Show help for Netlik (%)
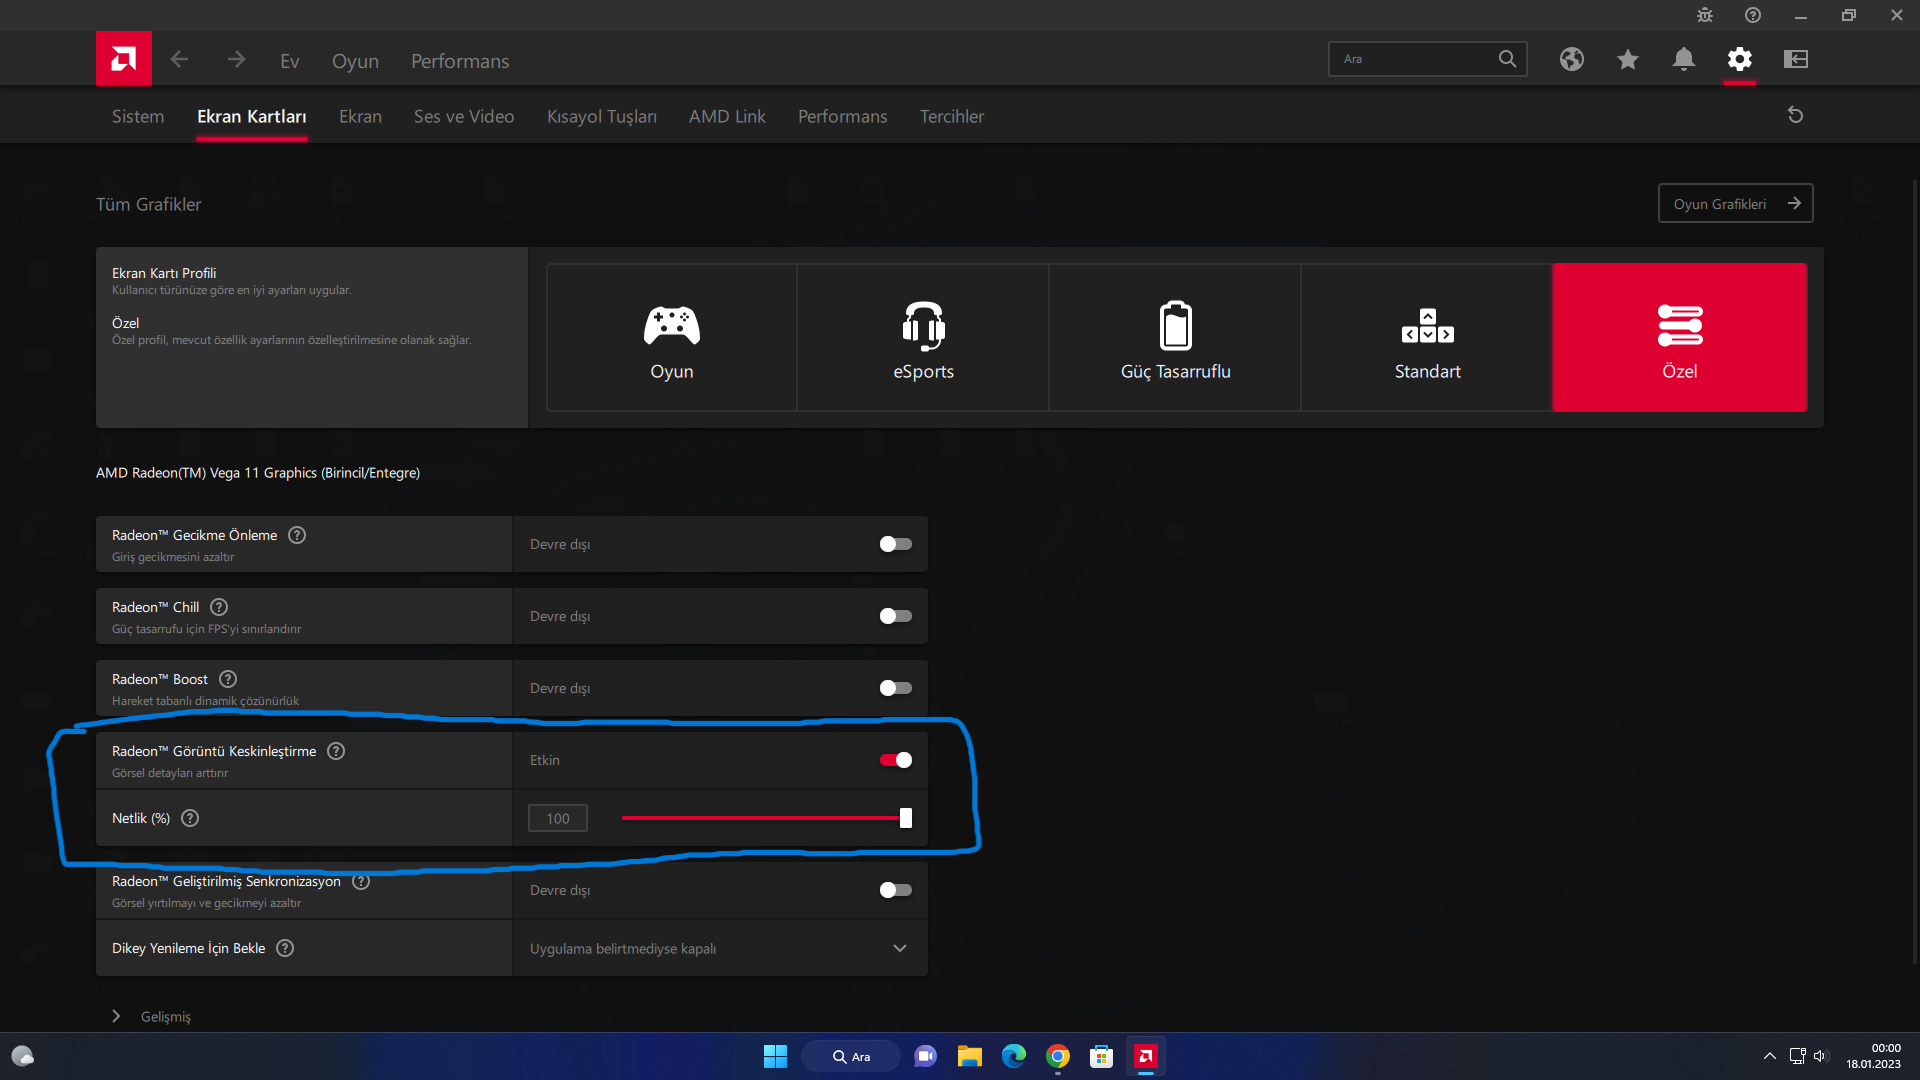 [190, 818]
